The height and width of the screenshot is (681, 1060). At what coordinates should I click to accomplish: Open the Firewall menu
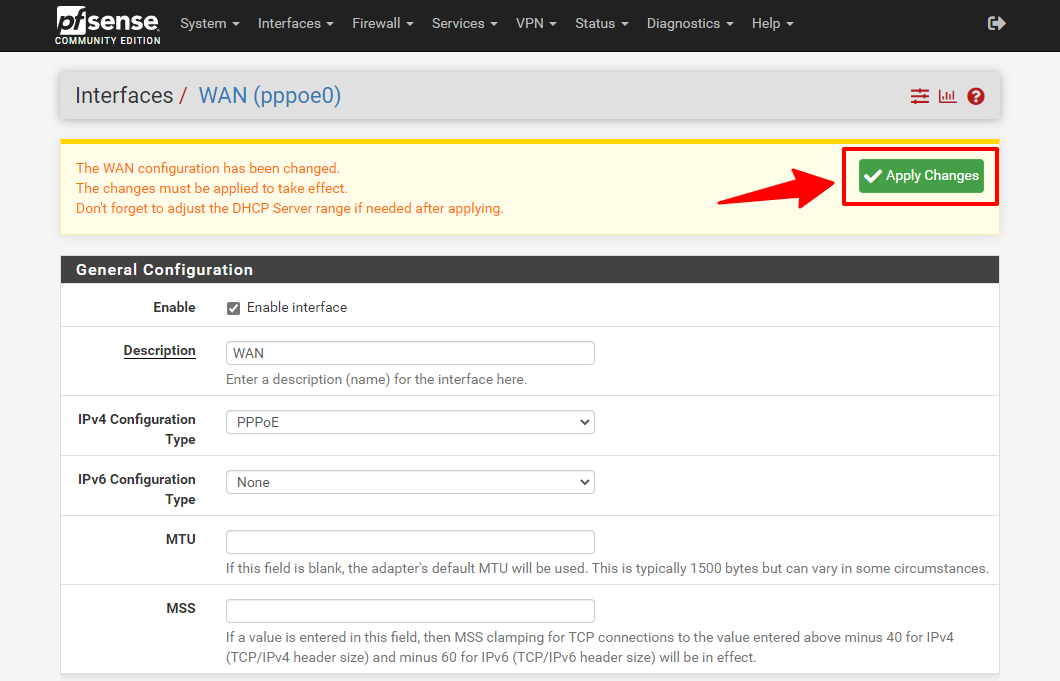382,23
